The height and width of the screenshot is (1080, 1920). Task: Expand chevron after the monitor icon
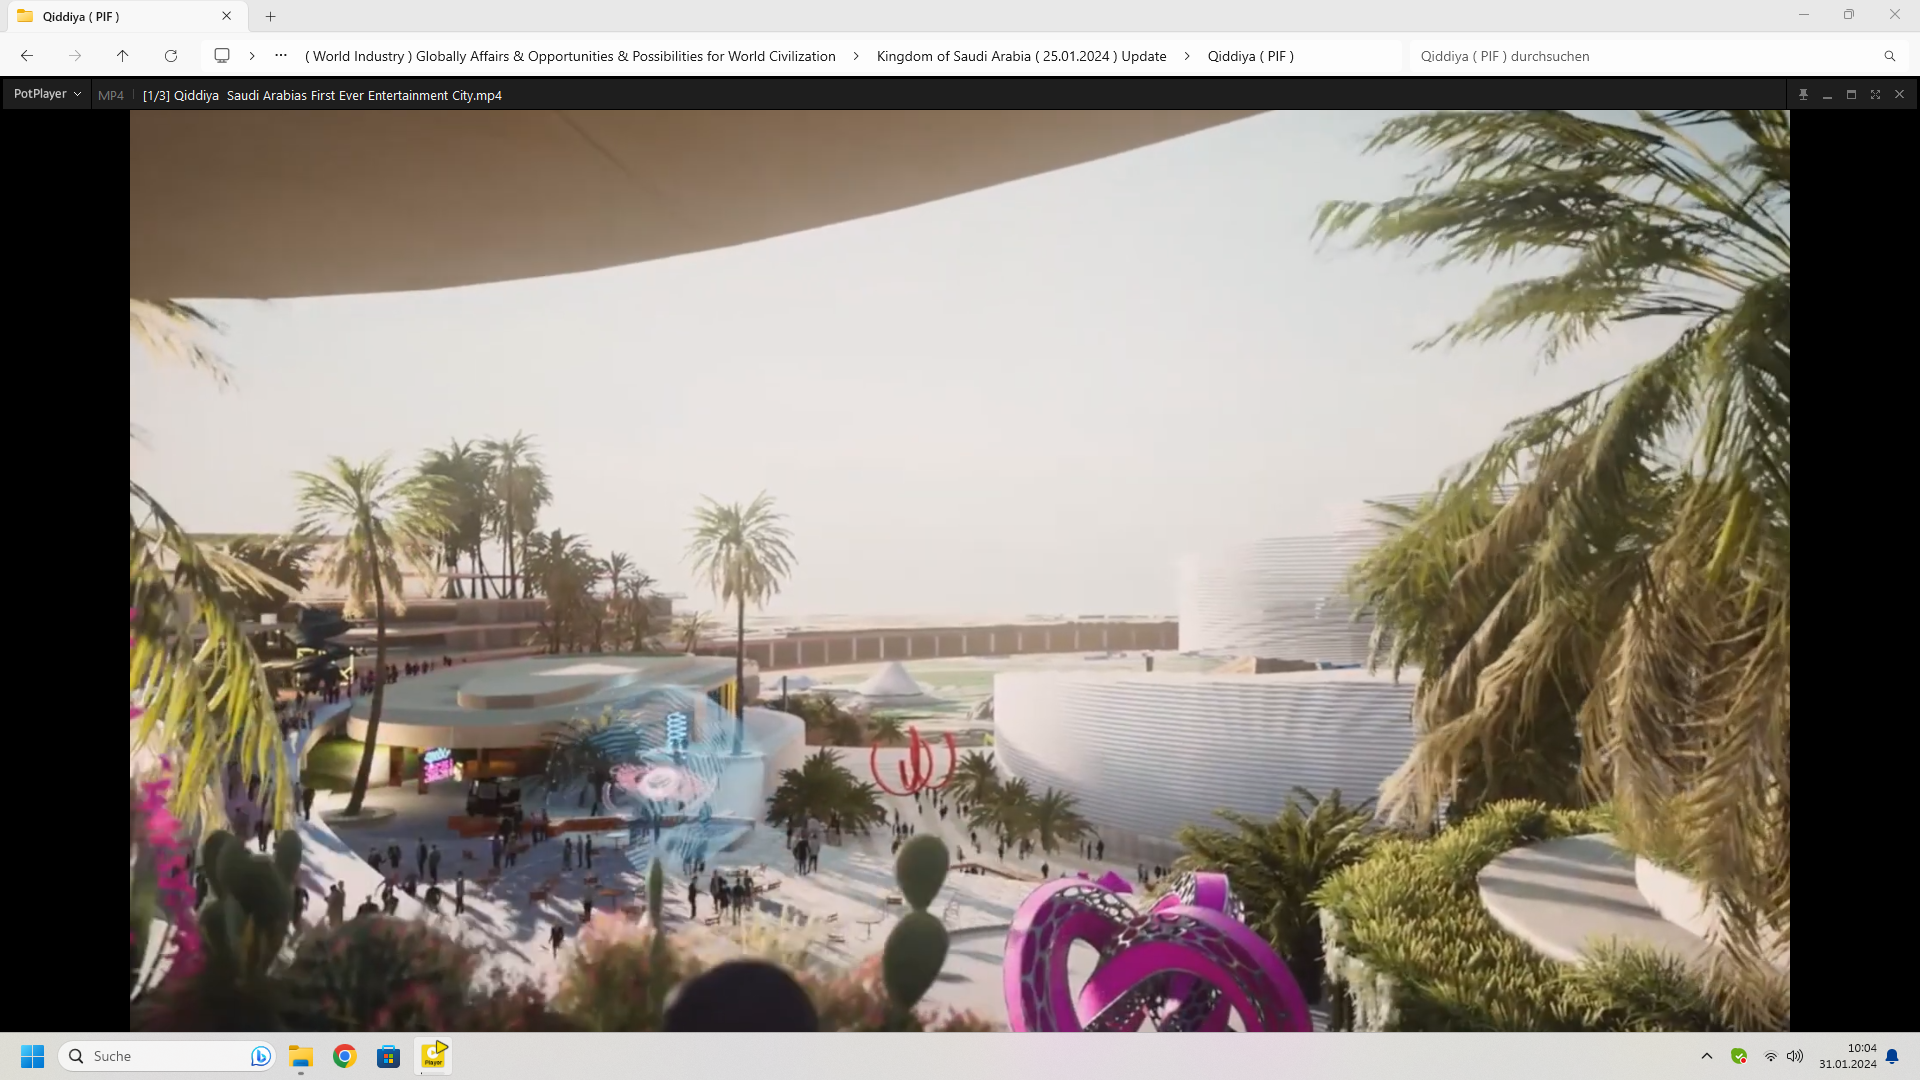(x=252, y=56)
